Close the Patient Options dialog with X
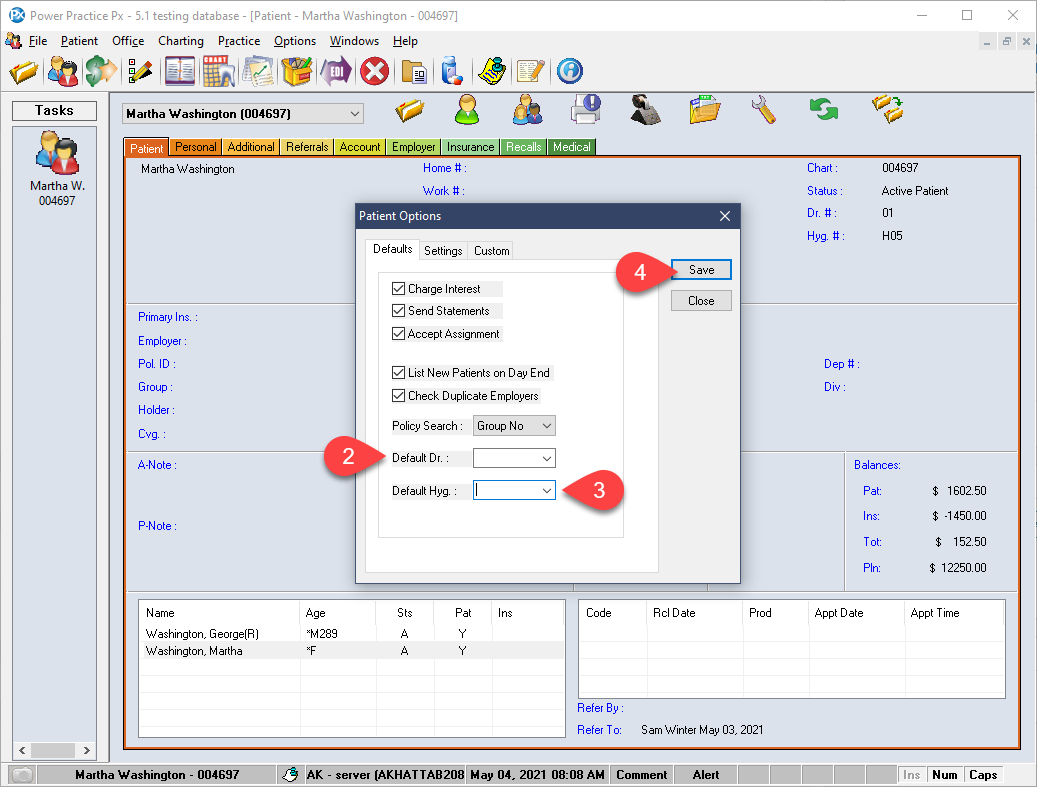Viewport: 1037px width, 787px height. coord(725,216)
